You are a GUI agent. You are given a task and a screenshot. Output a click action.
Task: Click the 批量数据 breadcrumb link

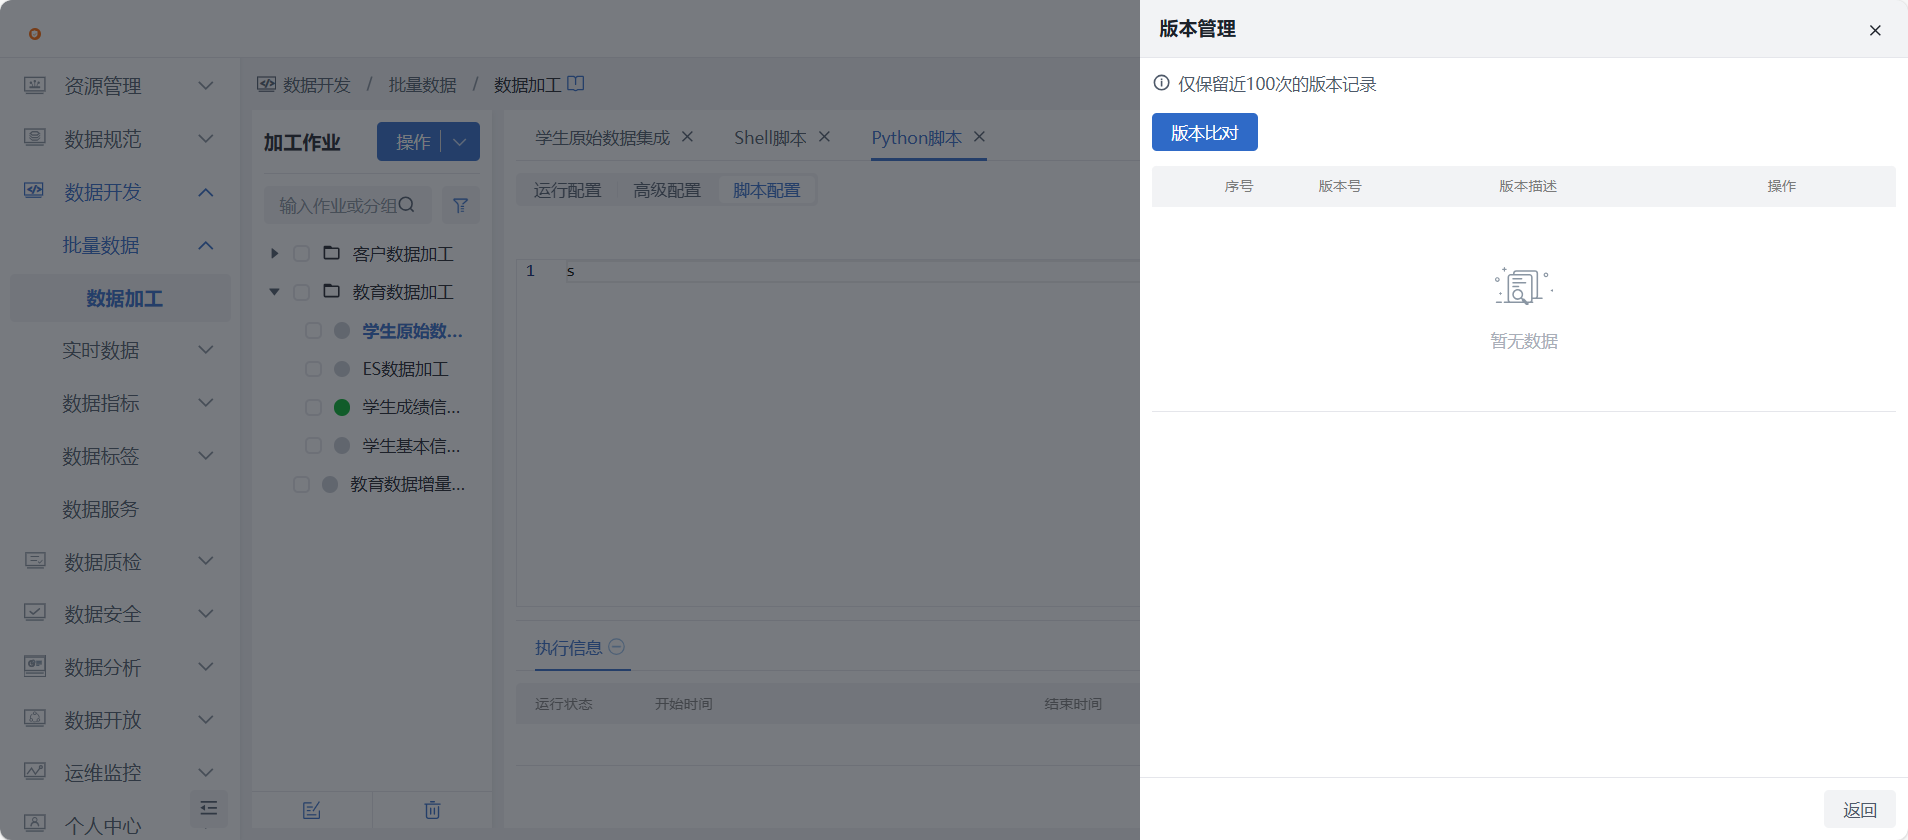(x=422, y=85)
